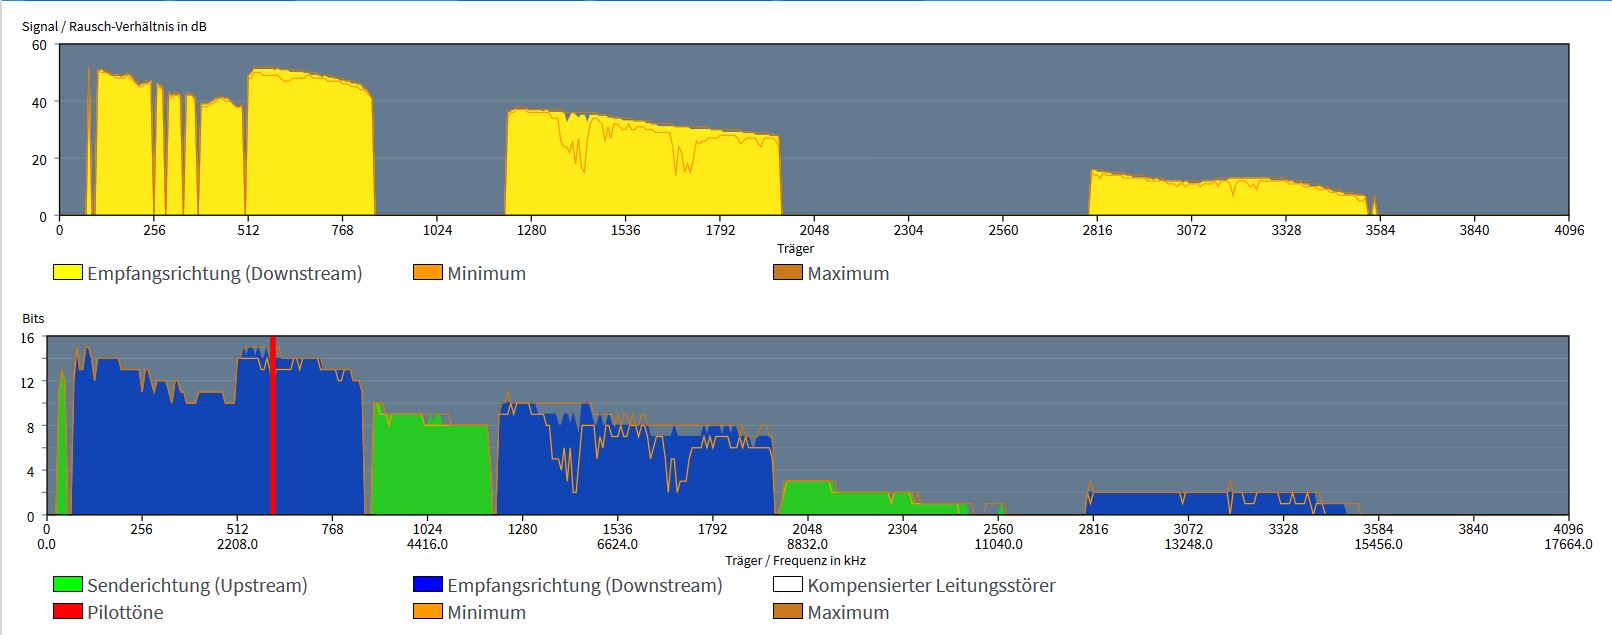Click the '40' y-axis value
Screen dimensions: 1612x635
point(39,102)
